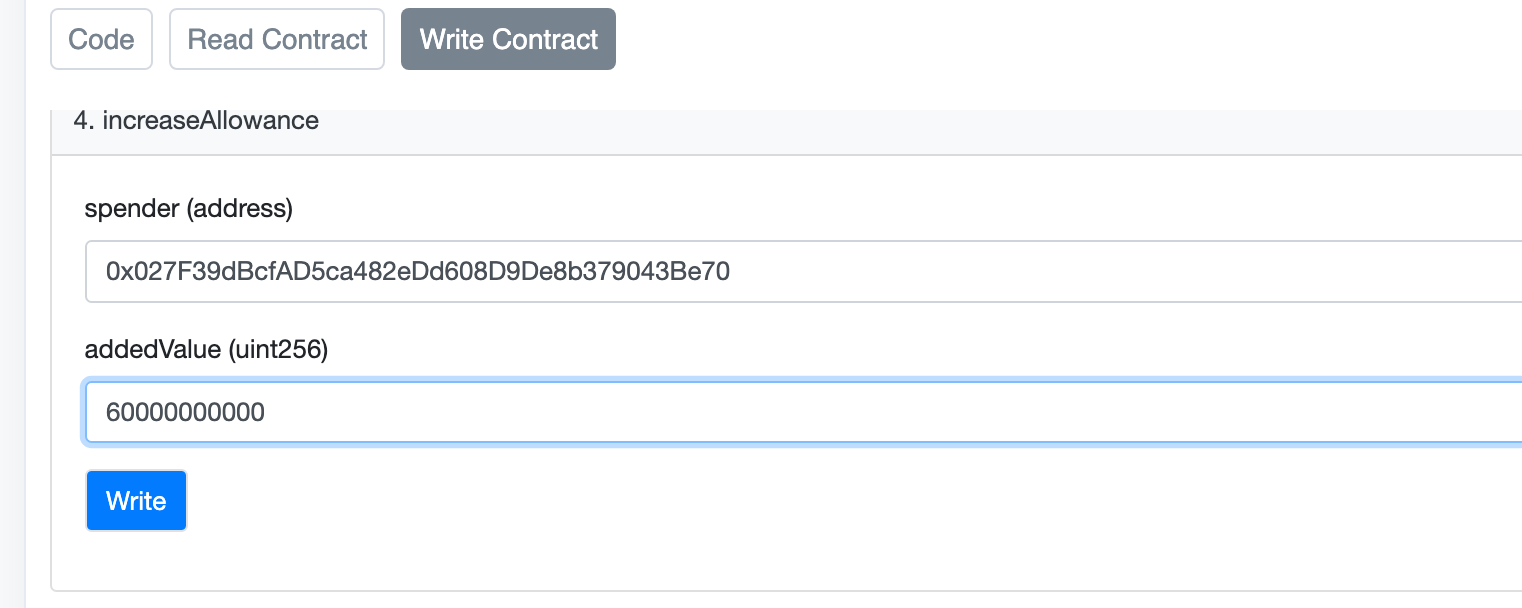Viewport: 1522px width, 608px height.
Task: Focus the addedValue uint256 input field
Action: (x=800, y=412)
